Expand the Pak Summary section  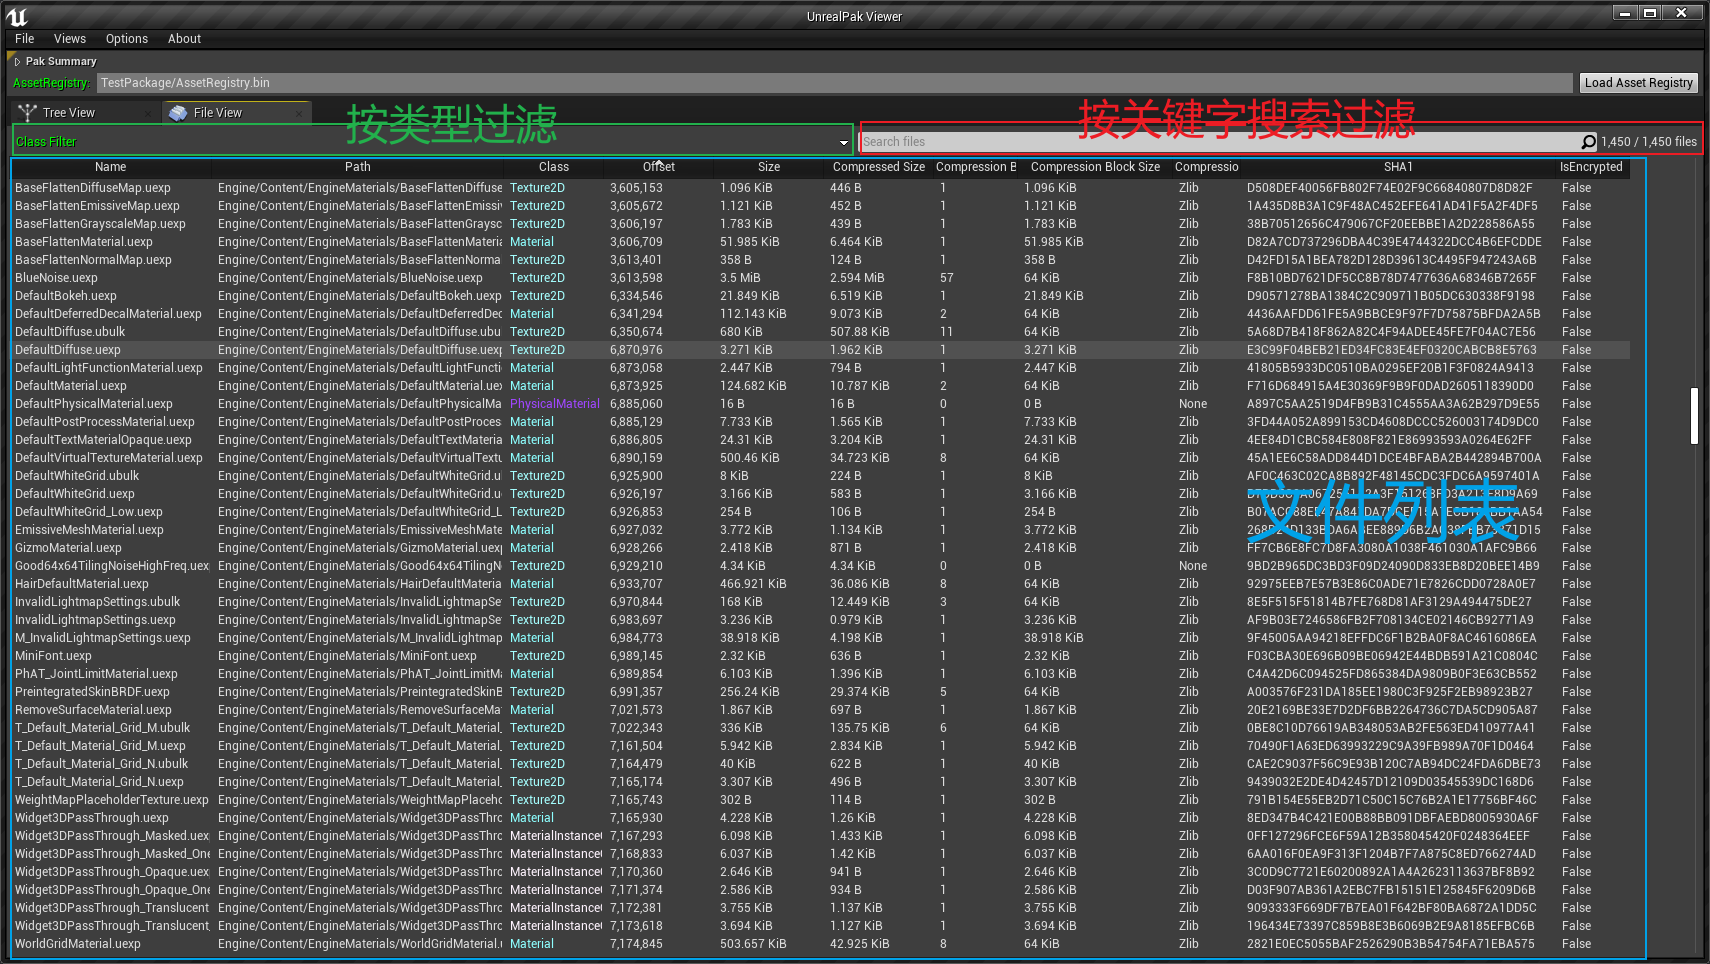click(17, 61)
